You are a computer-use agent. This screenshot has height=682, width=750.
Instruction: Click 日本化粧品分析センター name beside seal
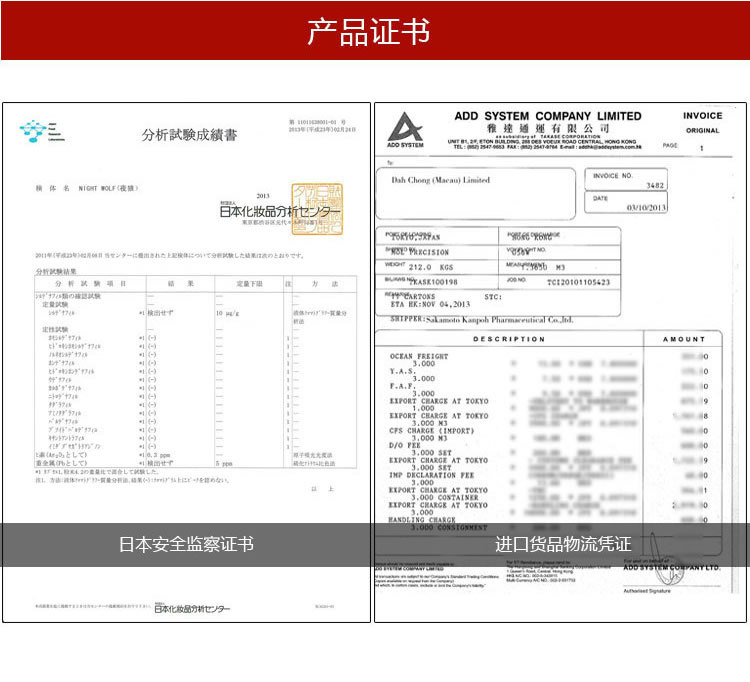pyautogui.click(x=279, y=211)
